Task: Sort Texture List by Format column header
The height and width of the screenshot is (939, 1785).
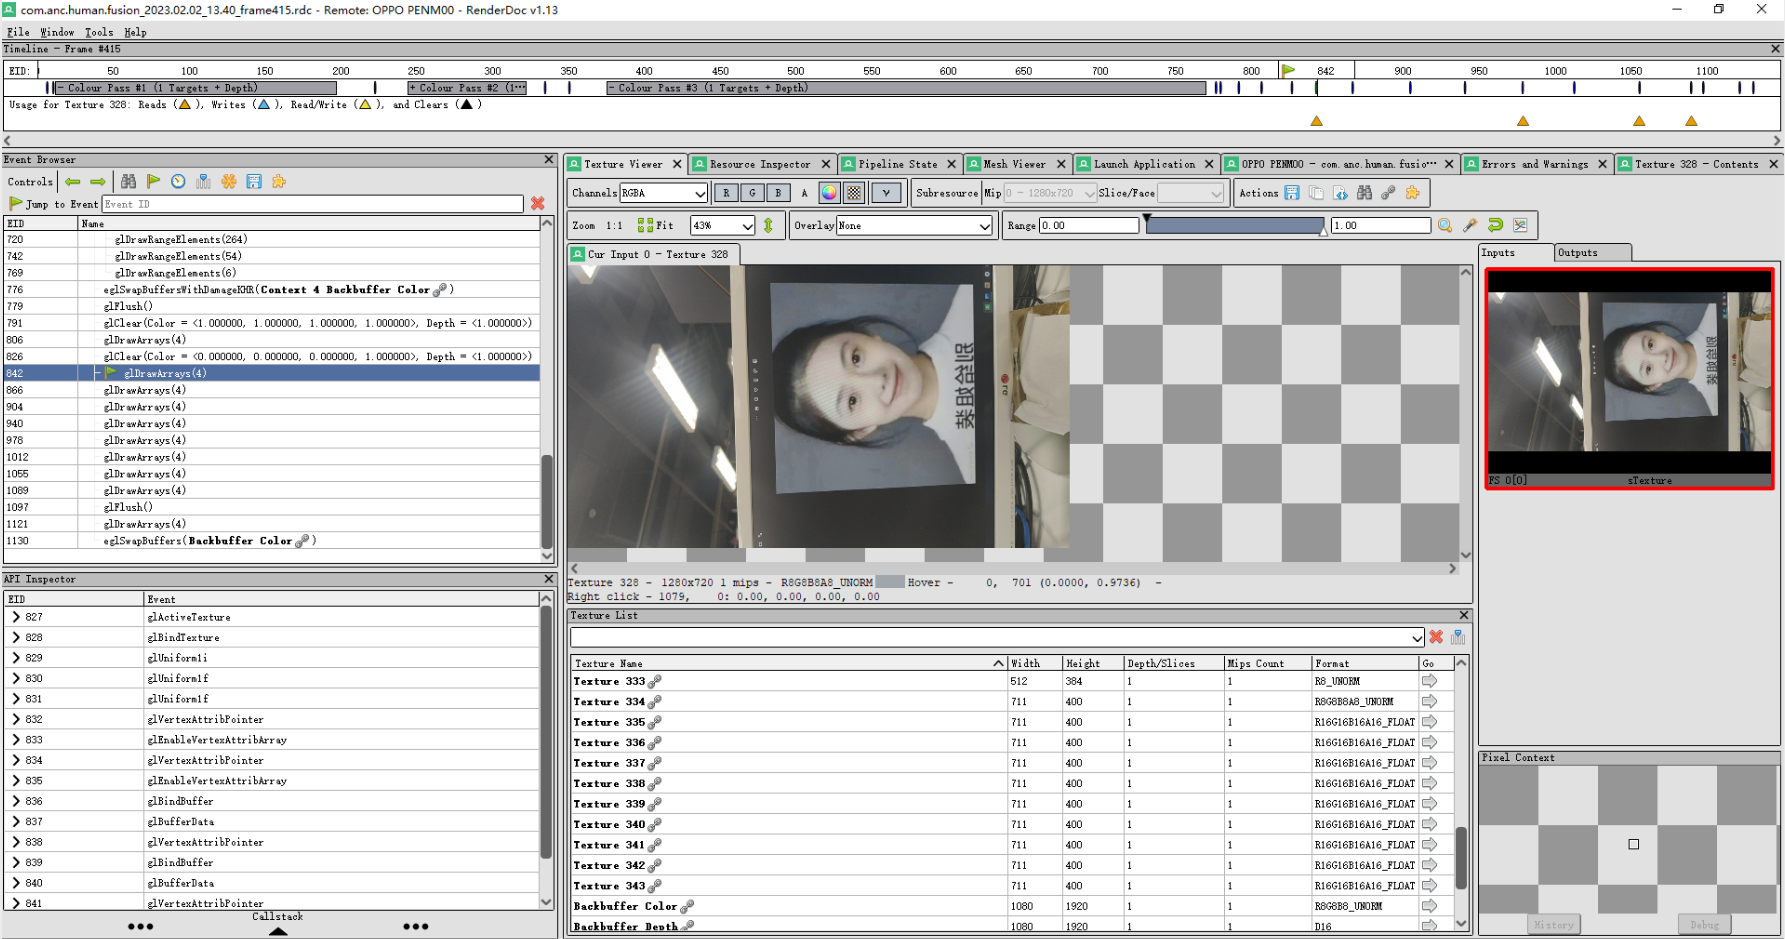Action: tap(1364, 663)
